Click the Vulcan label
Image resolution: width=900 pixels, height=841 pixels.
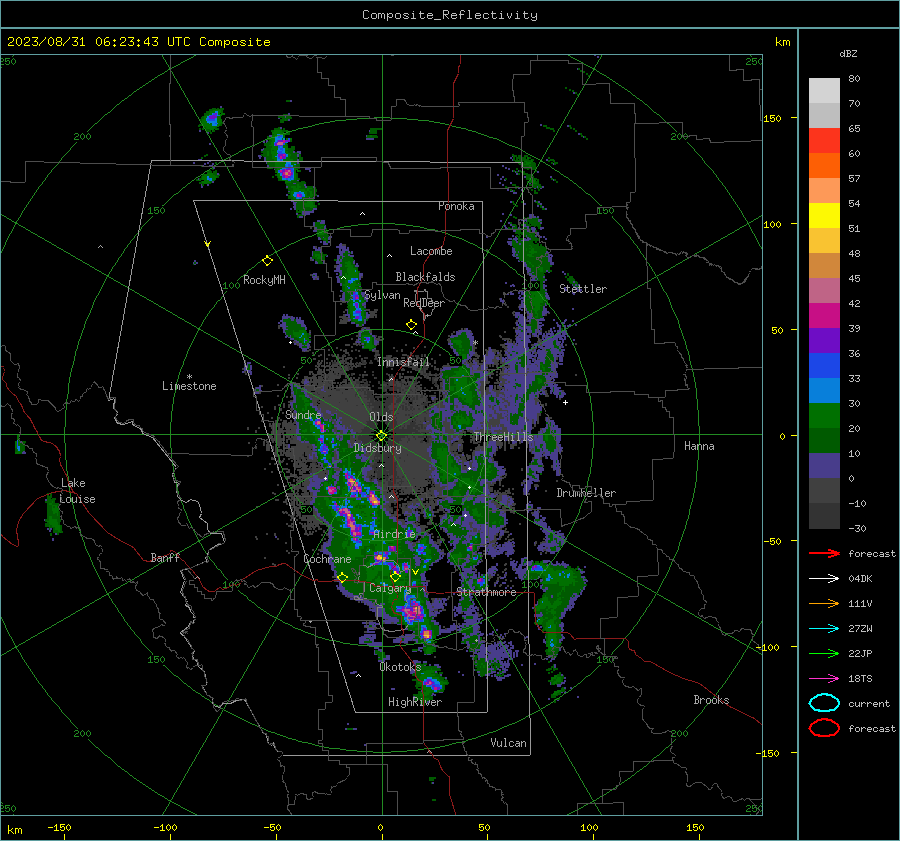click(x=508, y=743)
